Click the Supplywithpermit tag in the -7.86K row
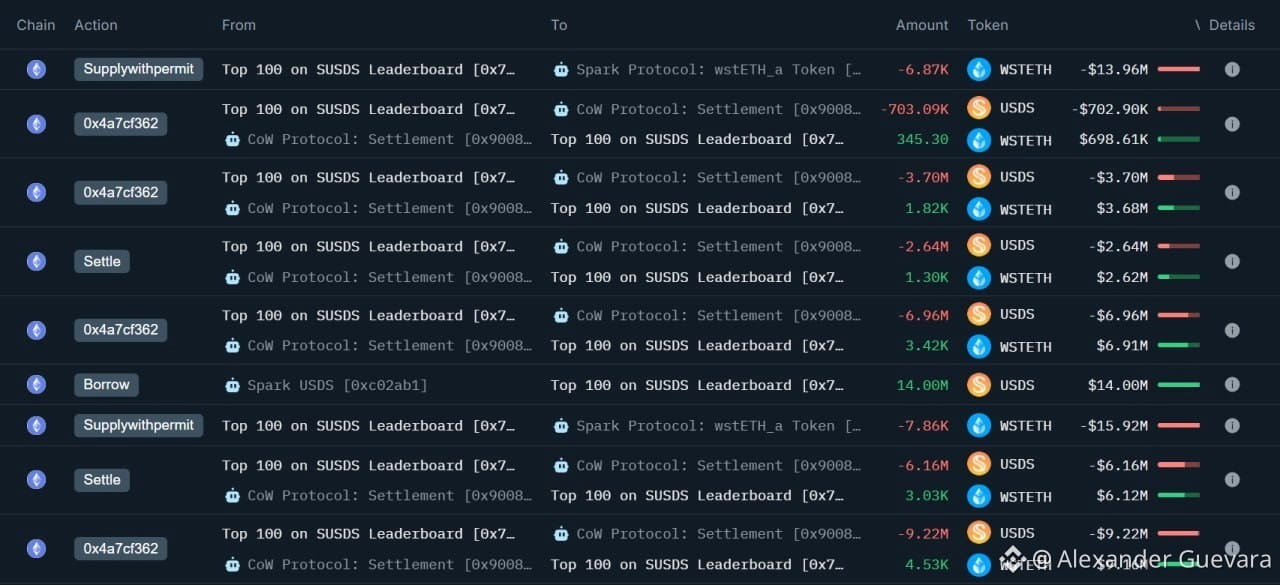The height and width of the screenshot is (585, 1280). 139,425
